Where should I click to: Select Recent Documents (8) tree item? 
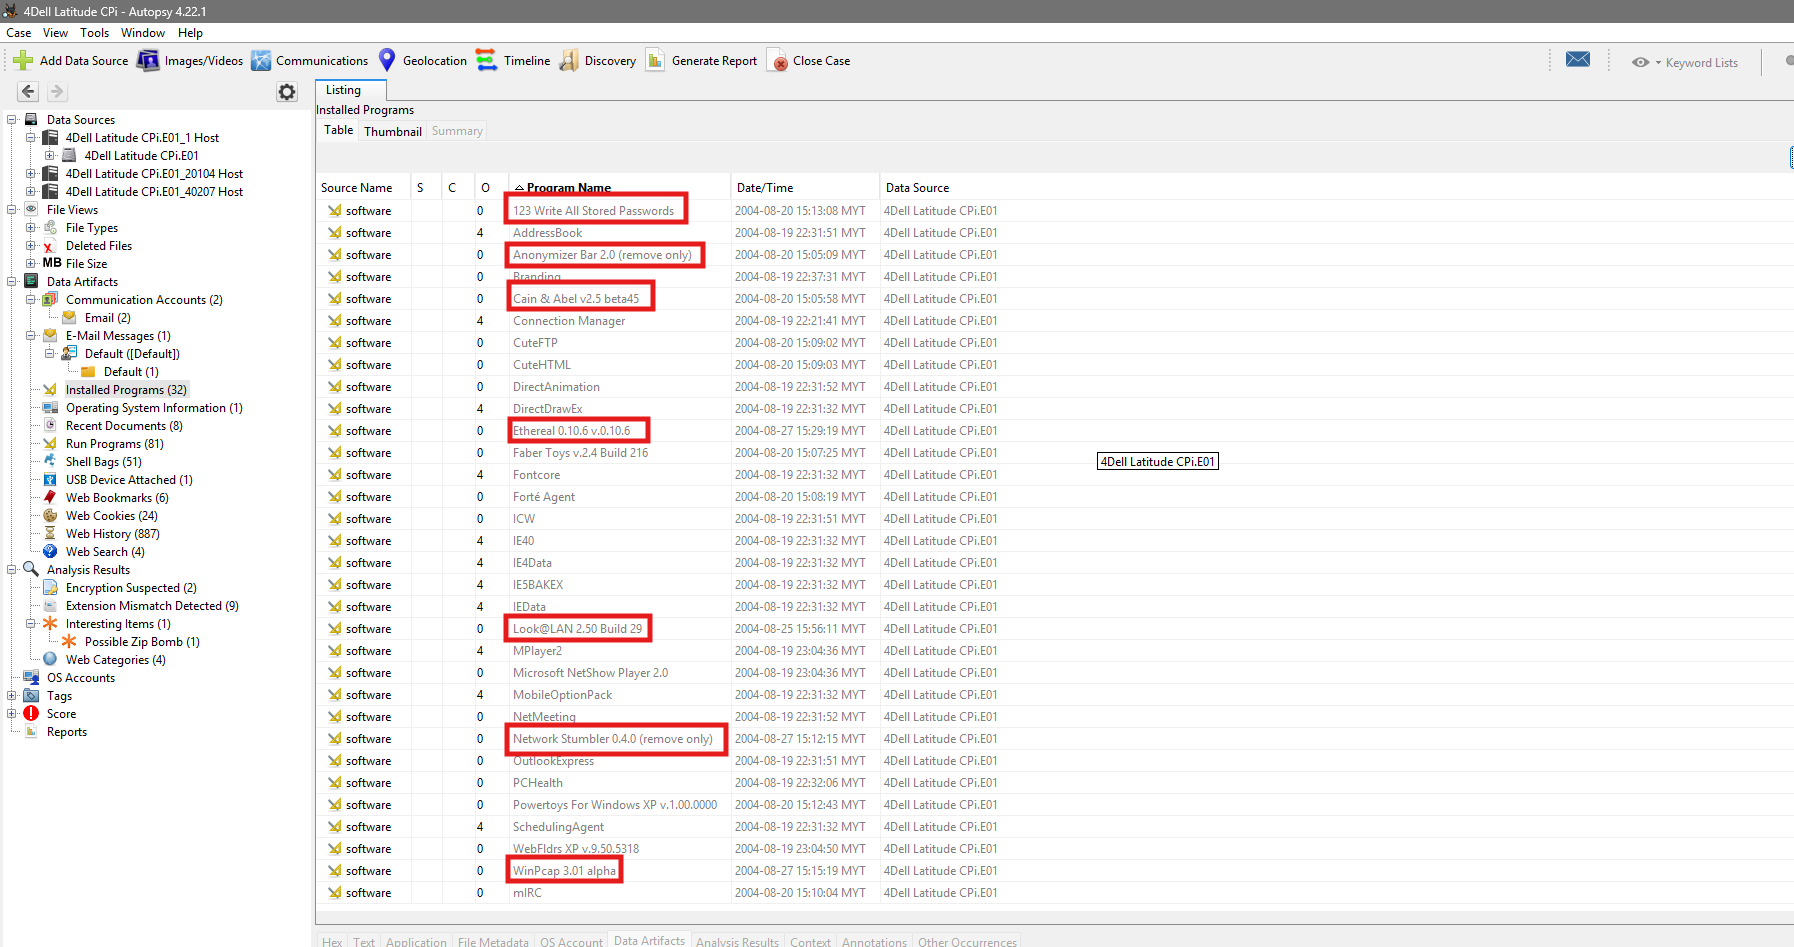pyautogui.click(x=124, y=426)
